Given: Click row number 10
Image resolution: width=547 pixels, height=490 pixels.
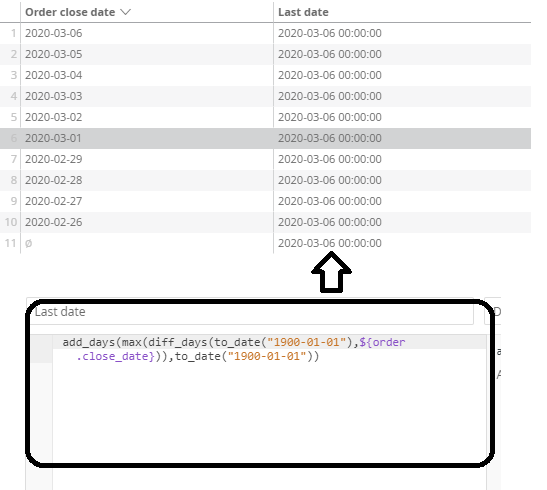Looking at the screenshot, I should 11,222.
